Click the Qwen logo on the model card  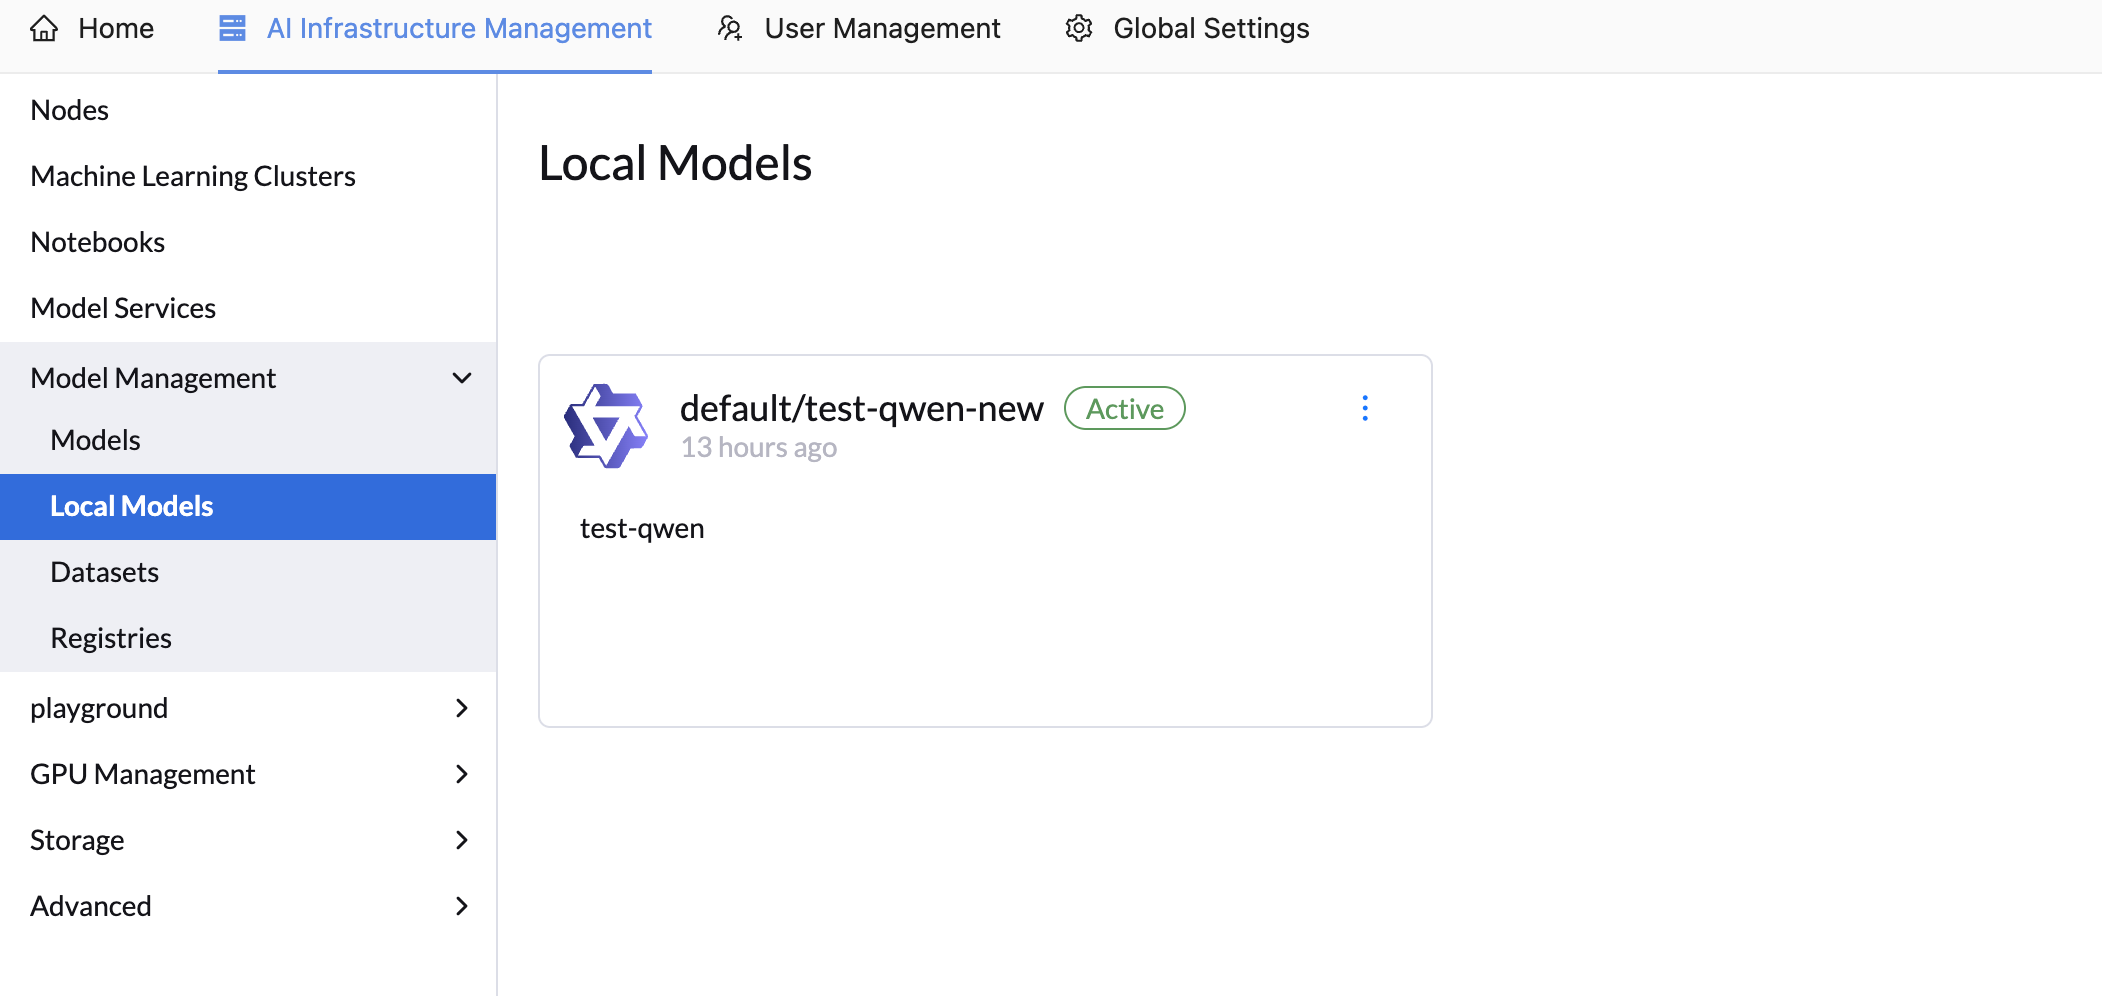[606, 426]
